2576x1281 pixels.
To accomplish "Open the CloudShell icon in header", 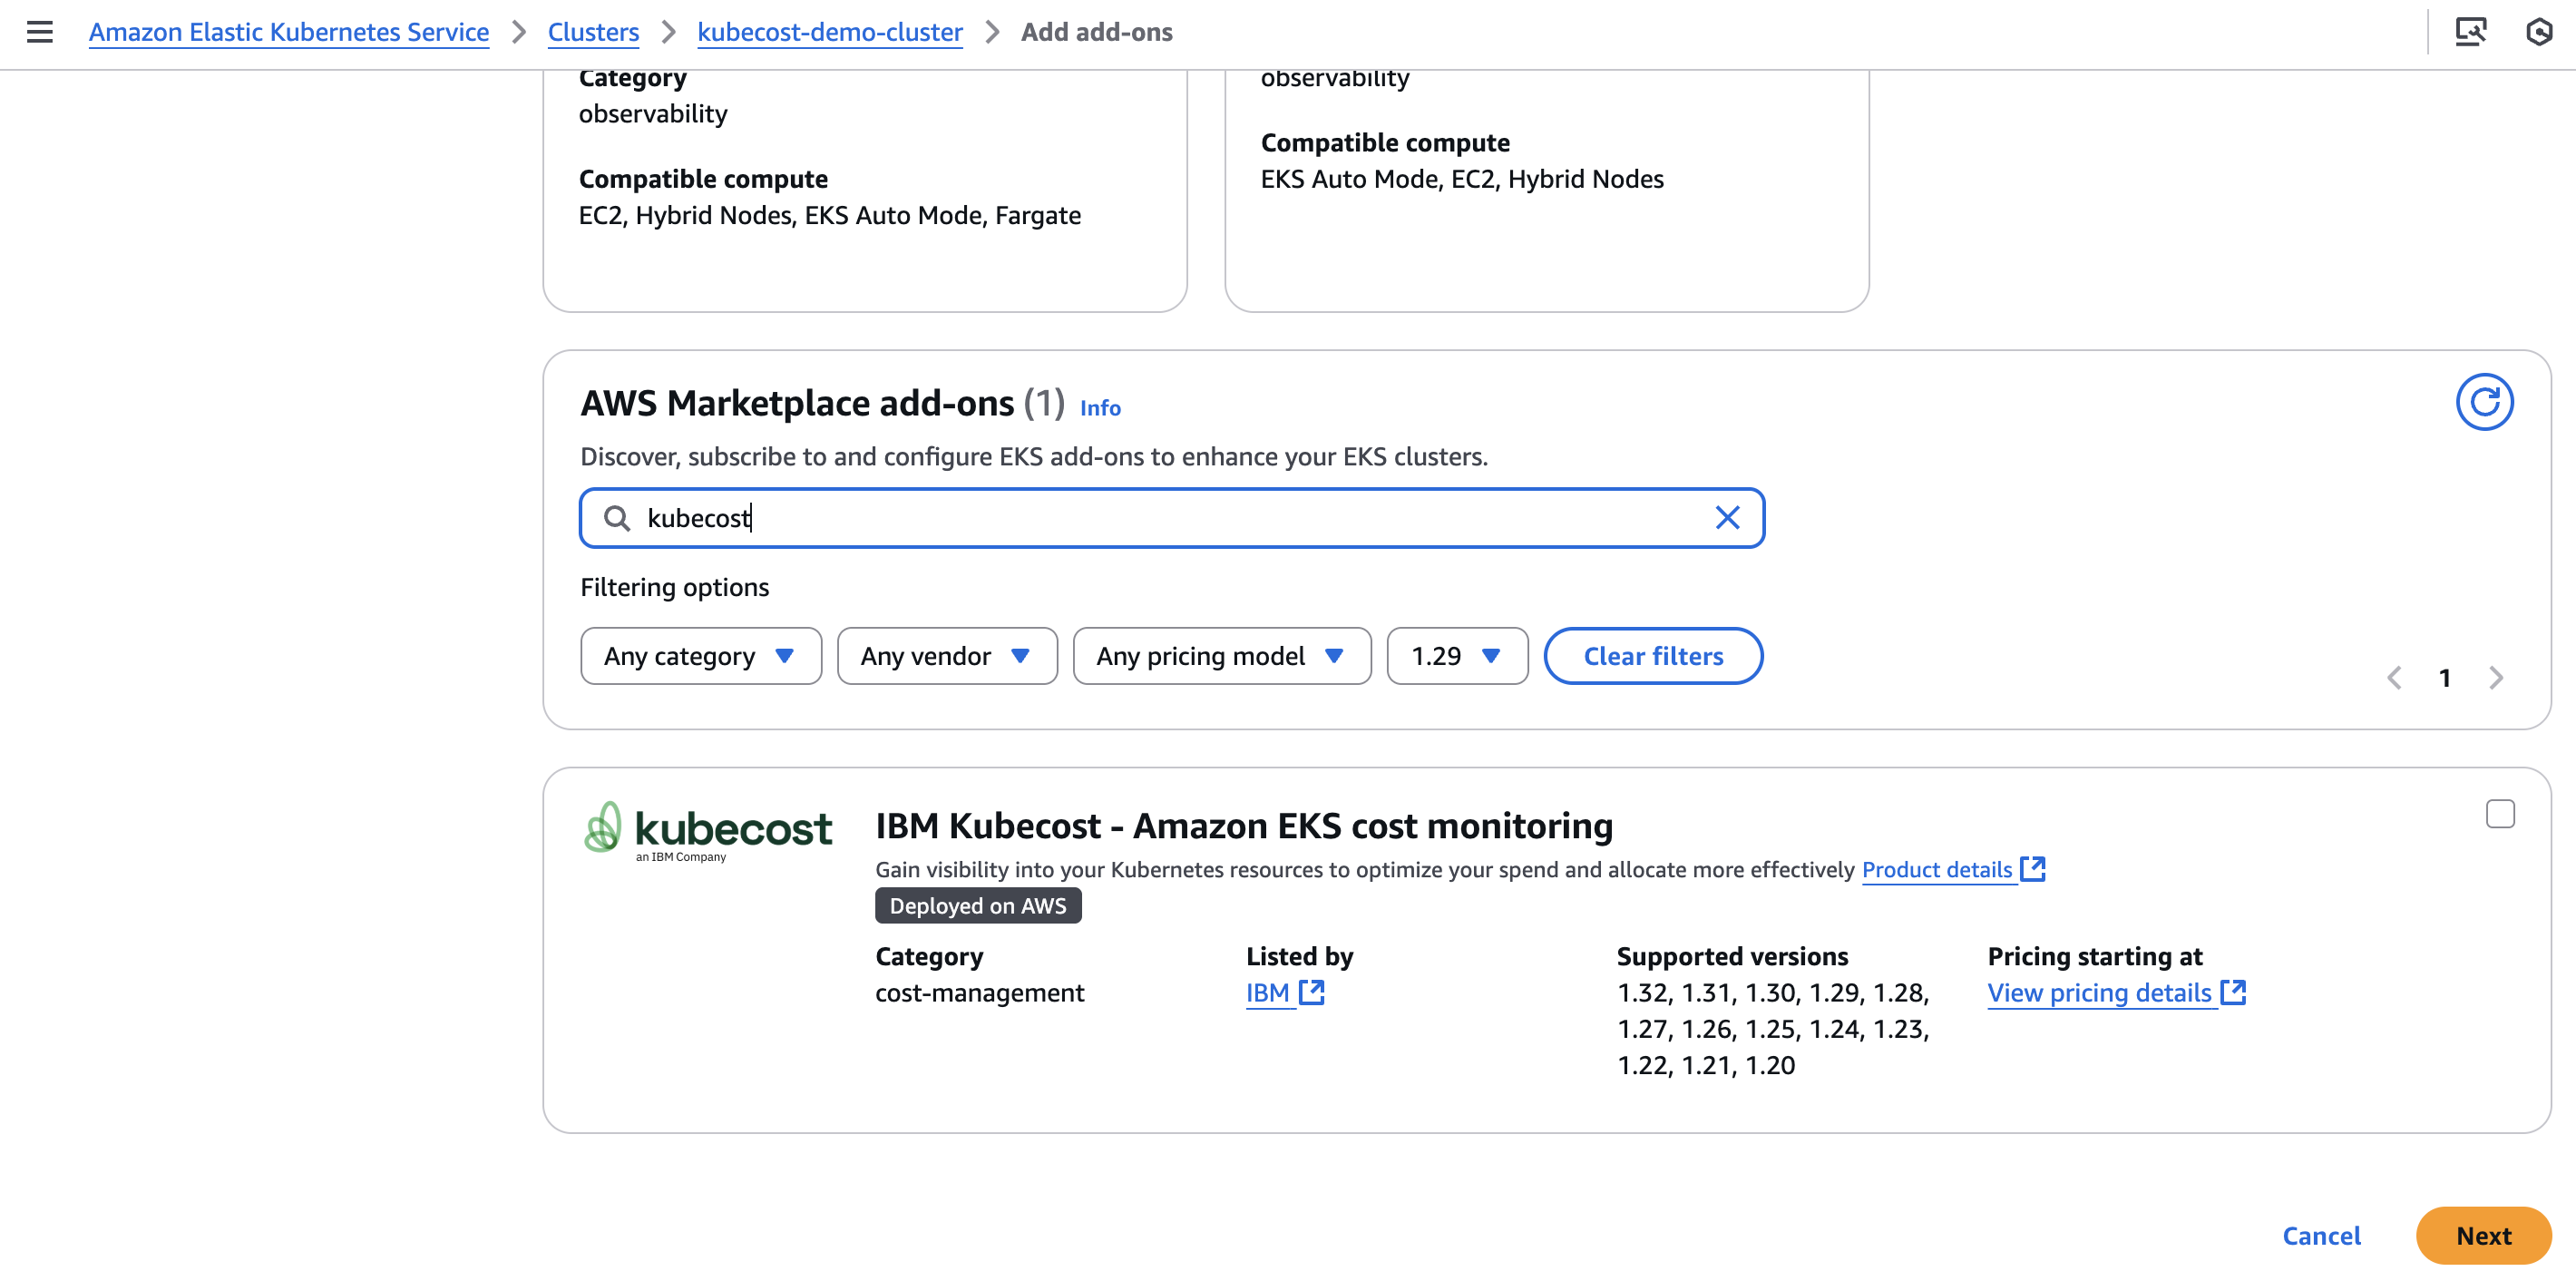I will (2471, 32).
